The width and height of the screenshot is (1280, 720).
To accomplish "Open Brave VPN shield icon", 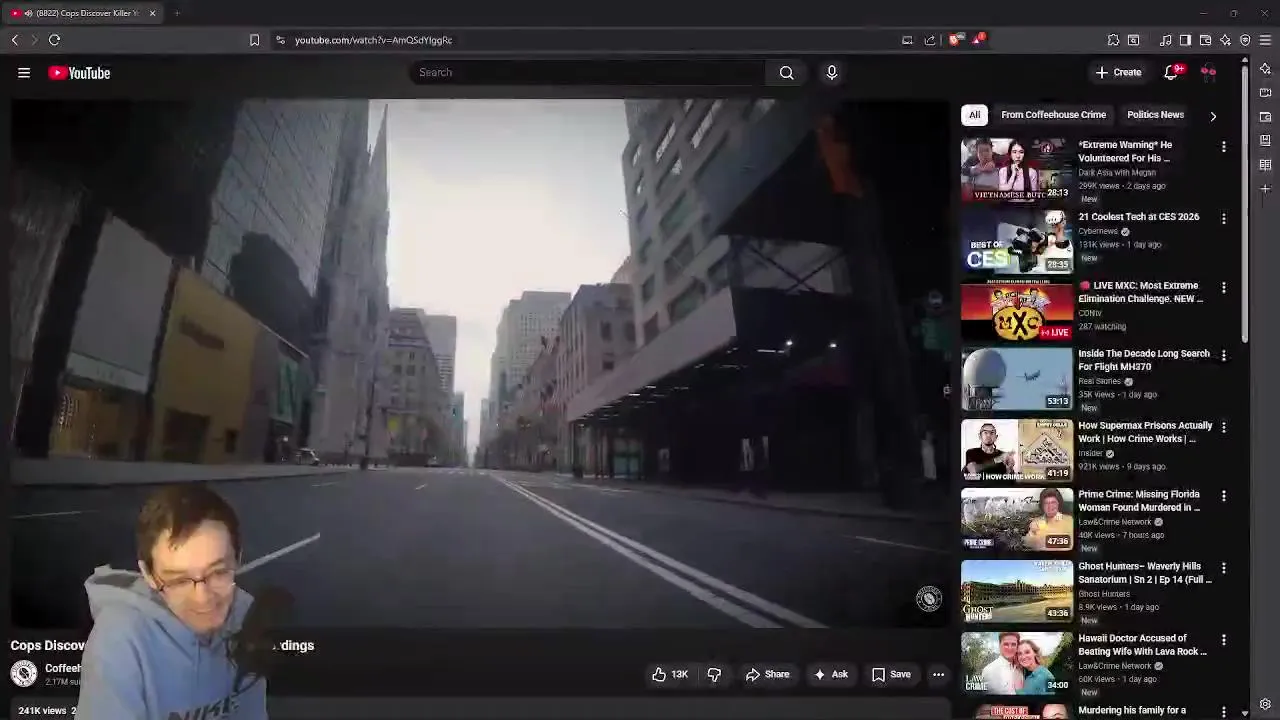I will [x=1245, y=40].
